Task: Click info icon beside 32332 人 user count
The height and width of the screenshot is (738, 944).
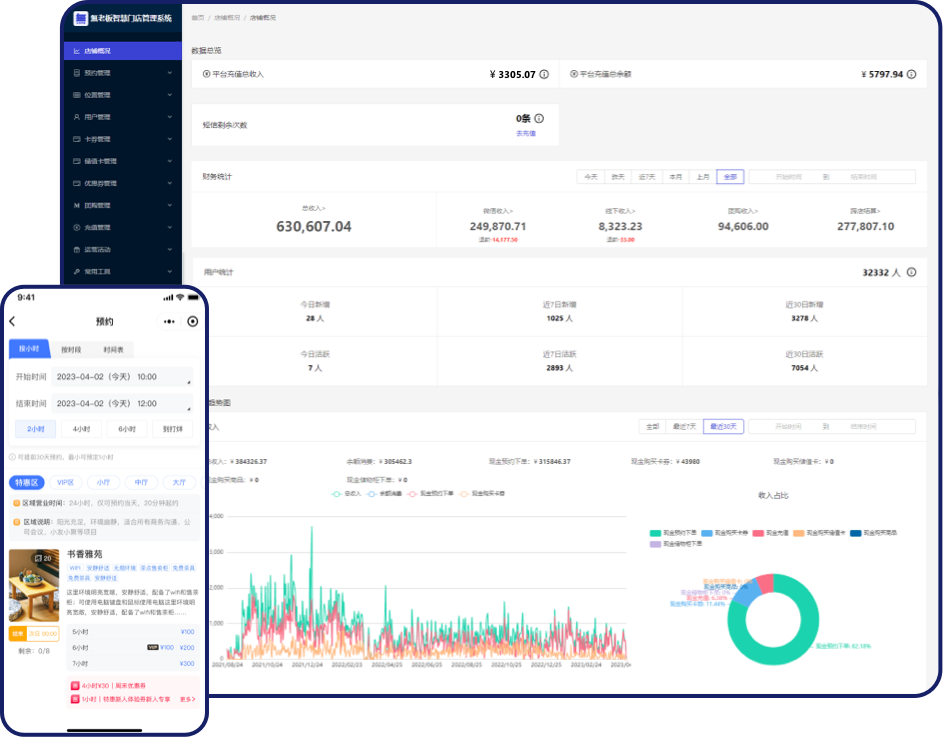Action: tap(910, 272)
